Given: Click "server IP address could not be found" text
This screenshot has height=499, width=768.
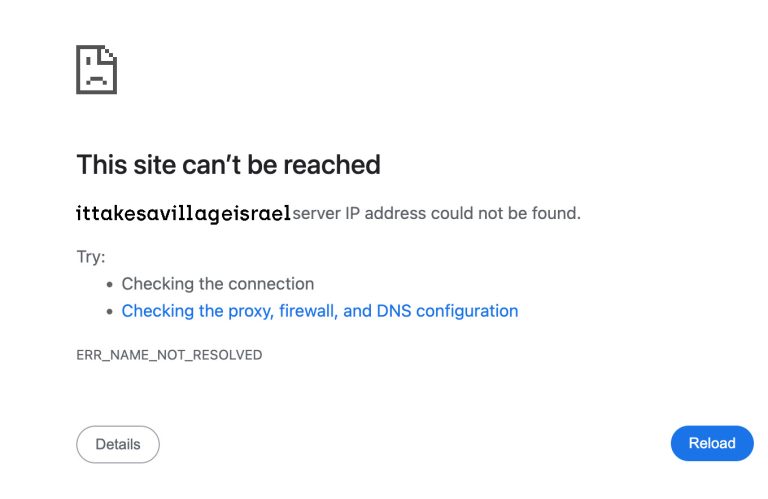Looking at the screenshot, I should coord(436,213).
